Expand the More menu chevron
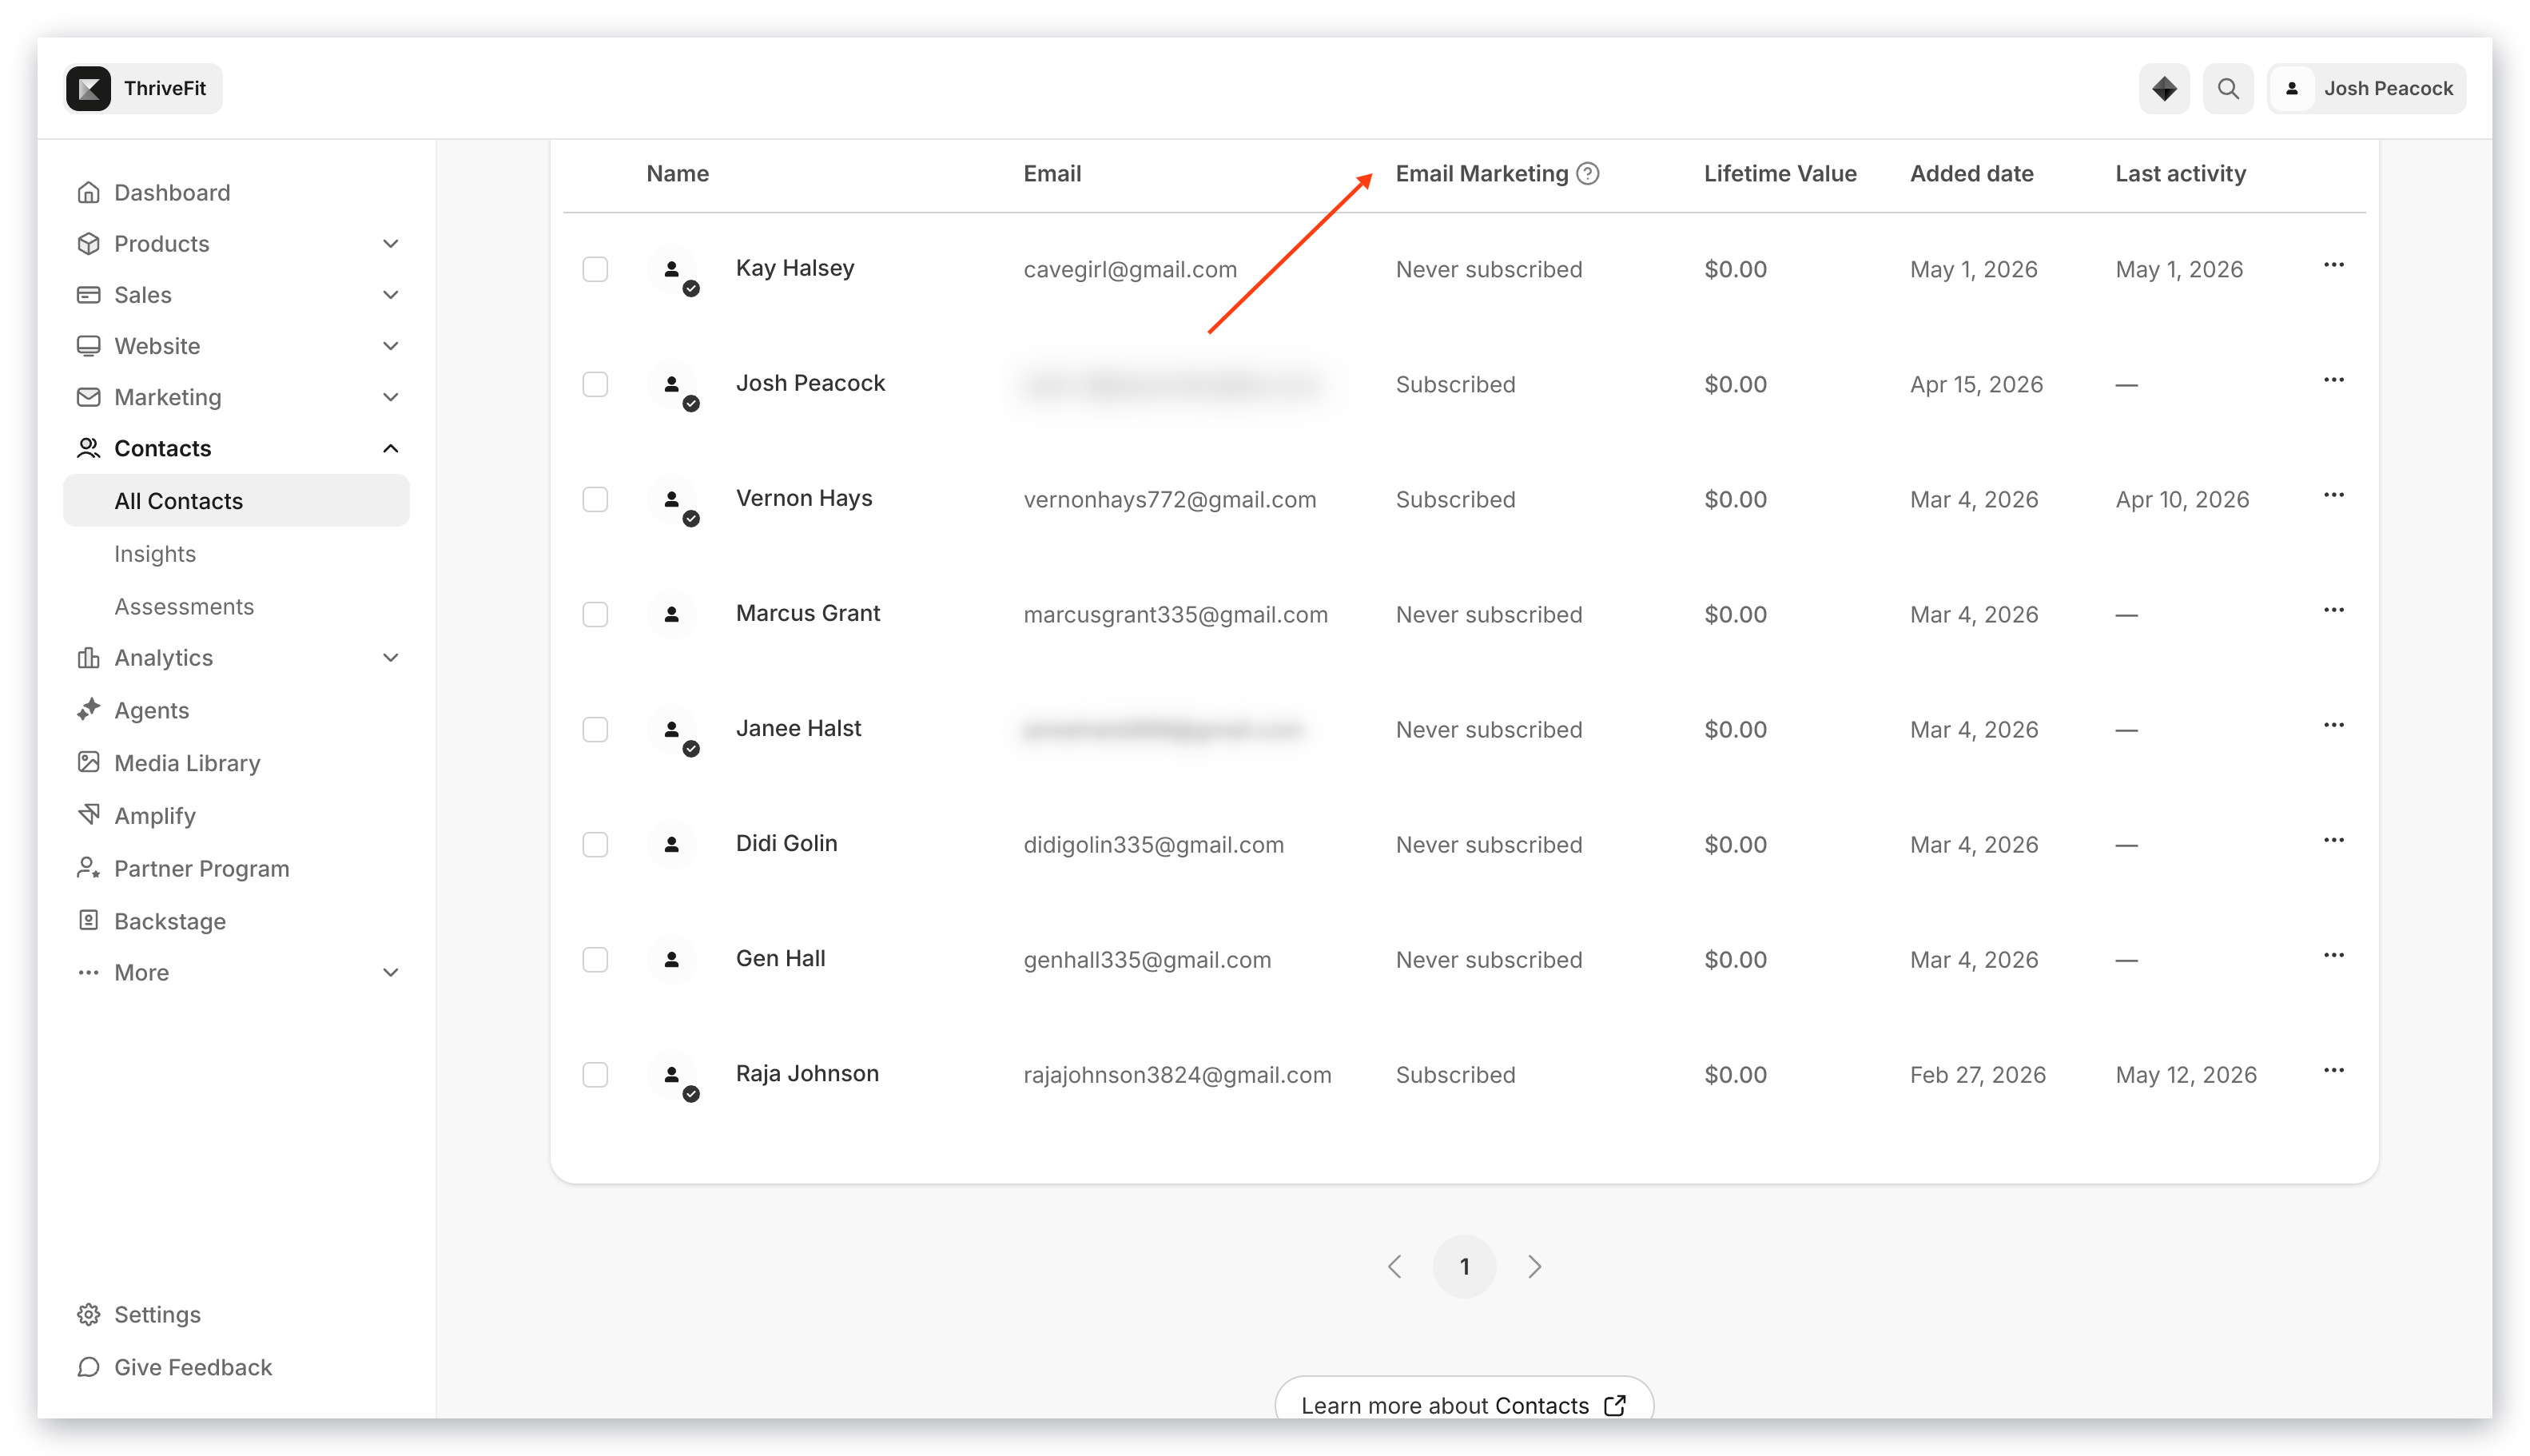The height and width of the screenshot is (1456, 2530). pos(390,972)
